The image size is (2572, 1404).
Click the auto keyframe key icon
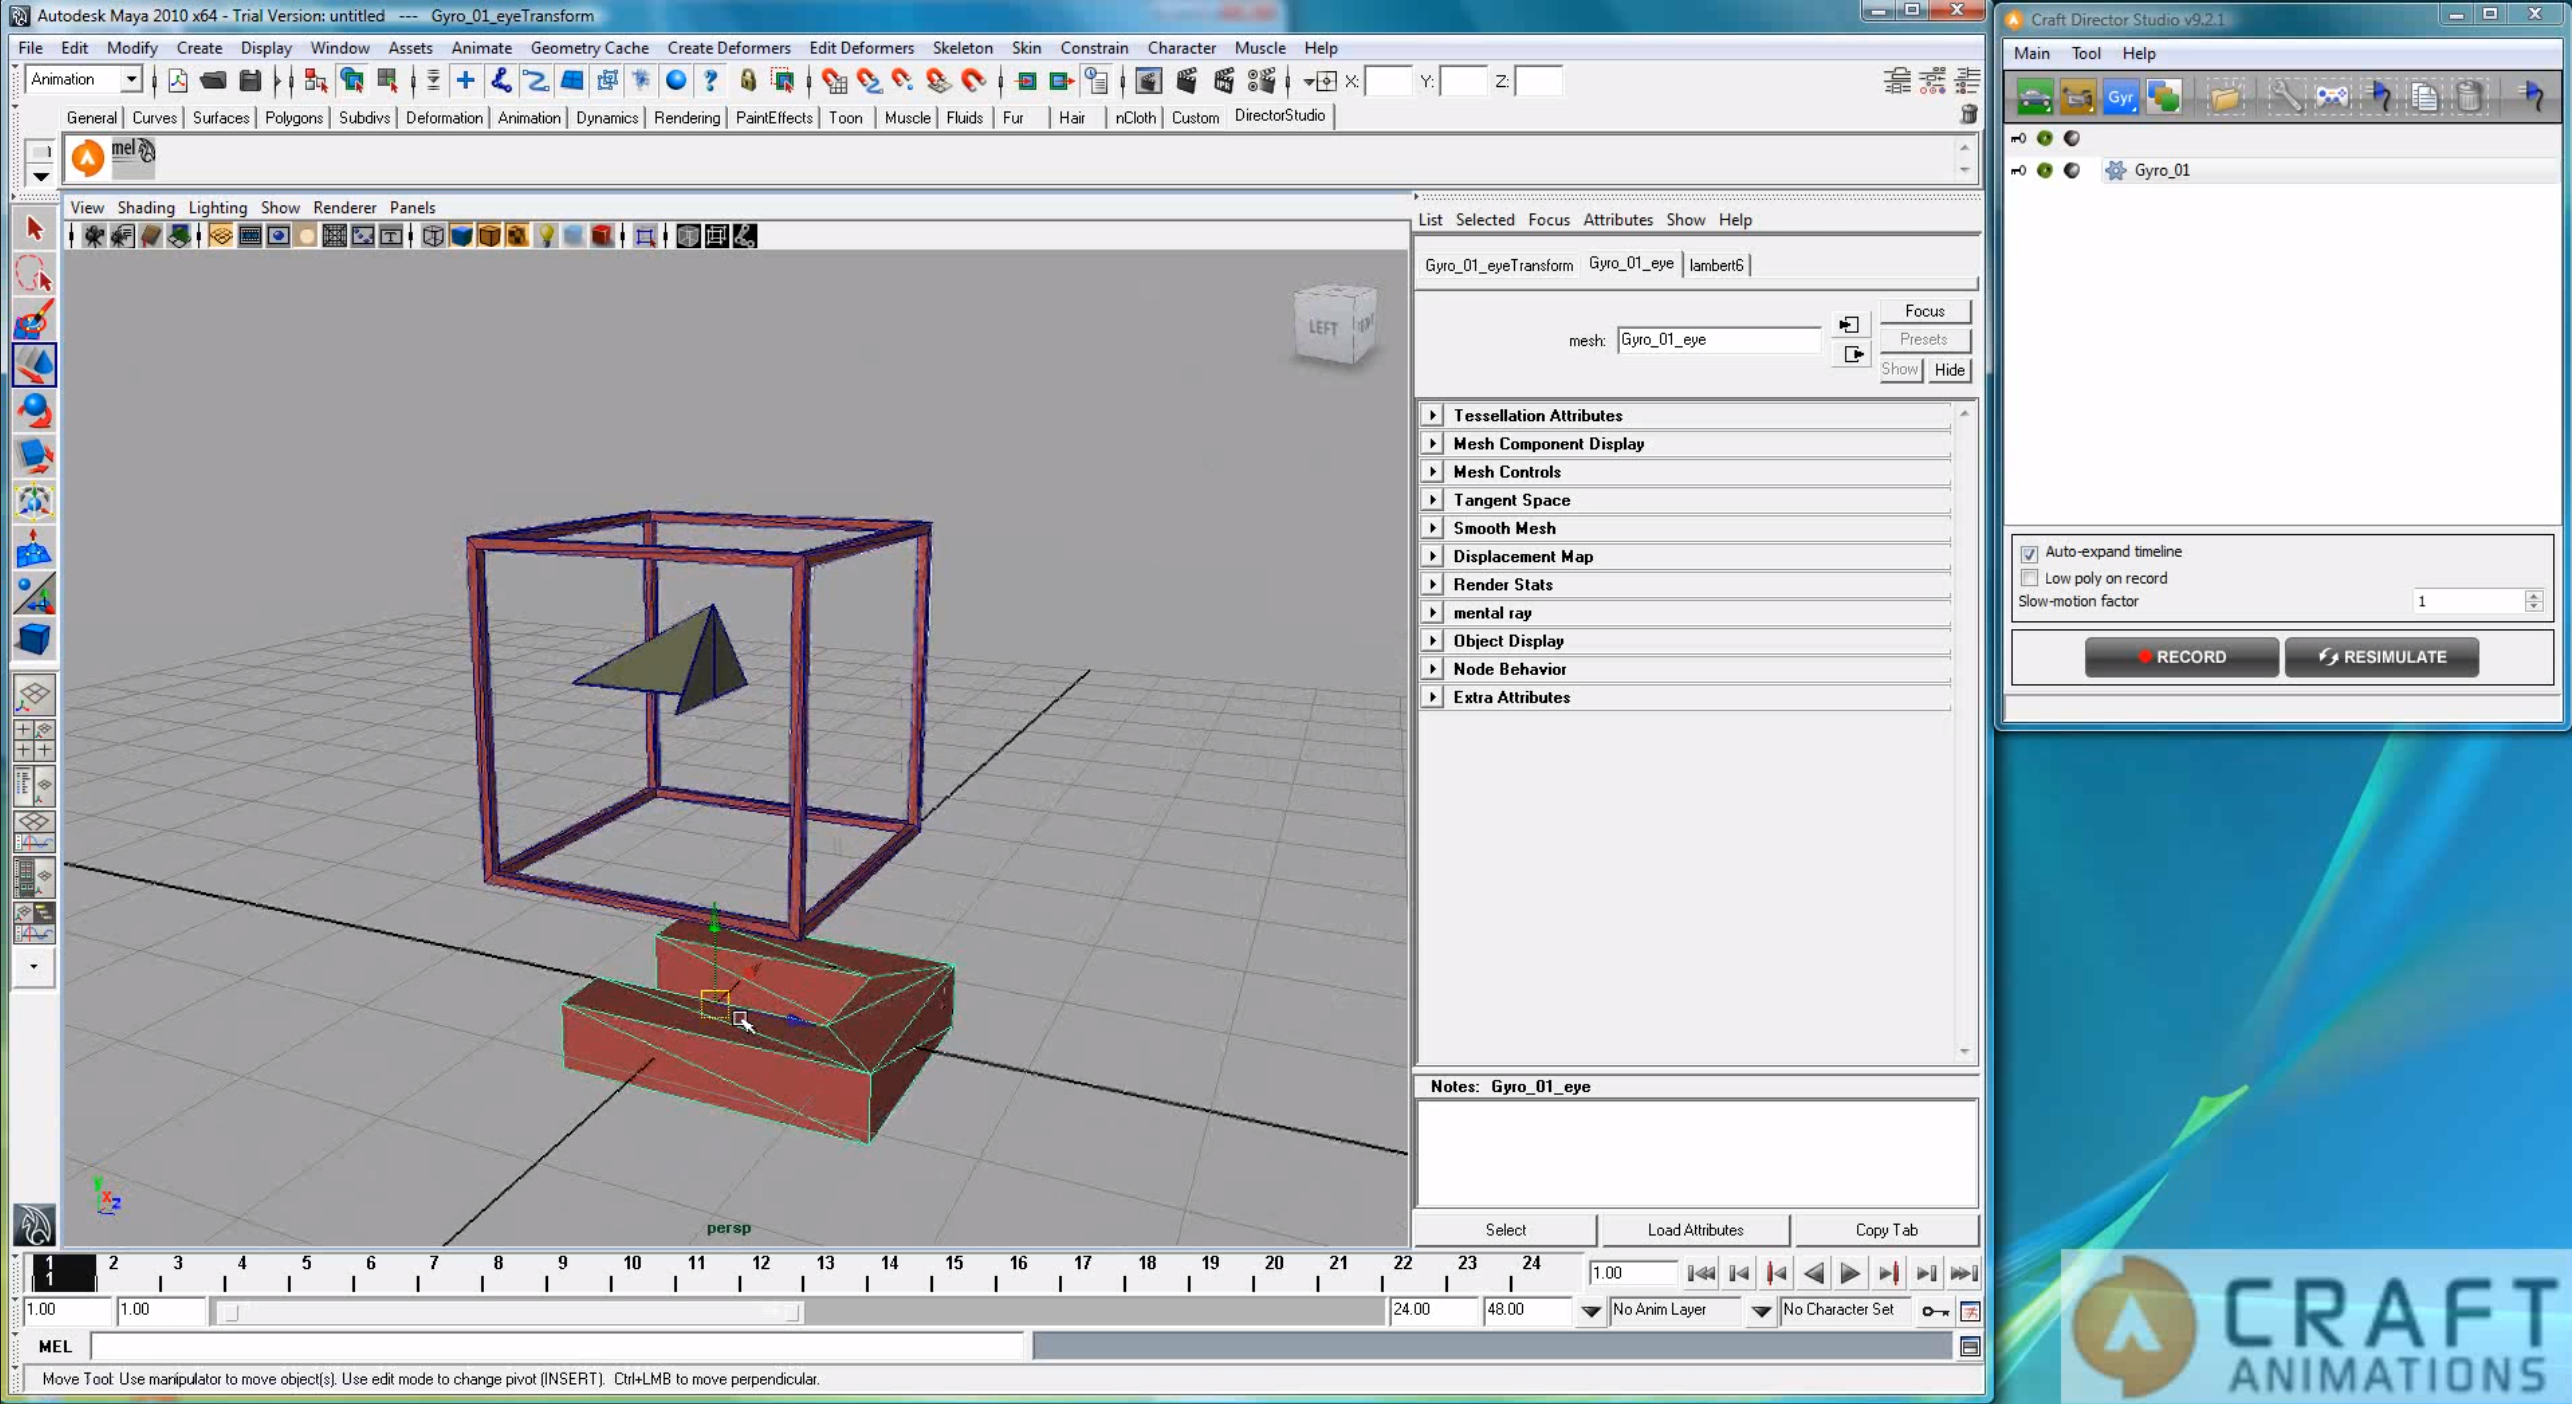1934,1311
